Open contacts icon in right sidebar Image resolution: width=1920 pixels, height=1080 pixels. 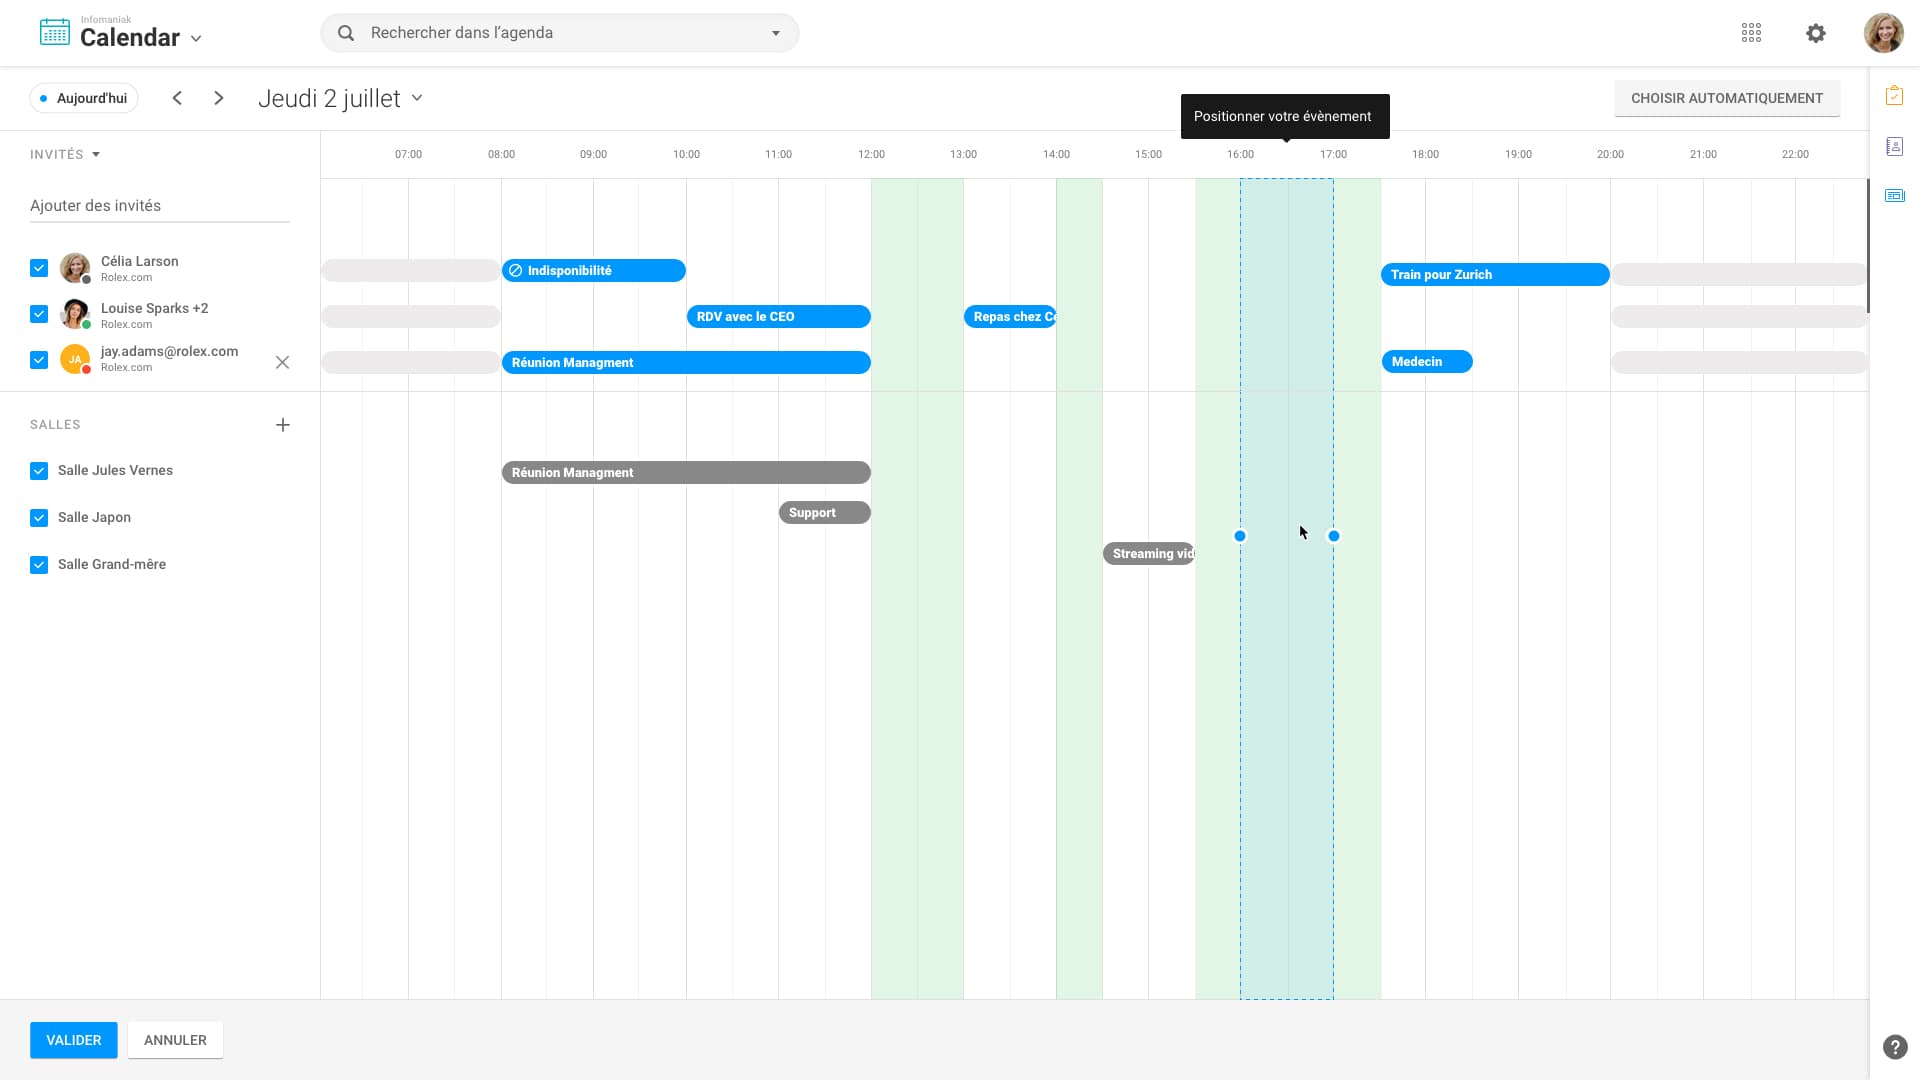1894,146
